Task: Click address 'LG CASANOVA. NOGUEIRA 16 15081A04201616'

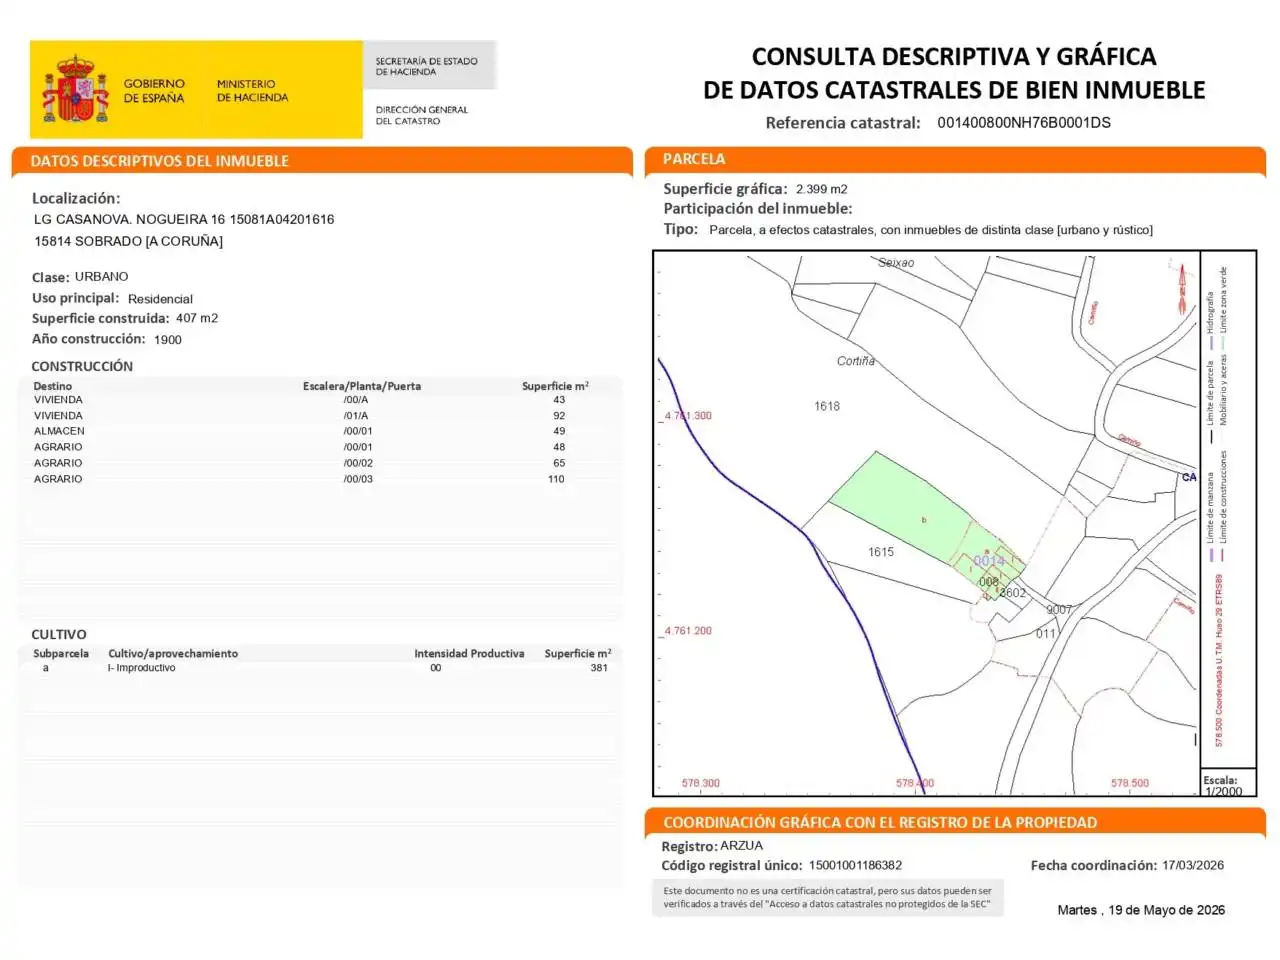Action: (184, 219)
